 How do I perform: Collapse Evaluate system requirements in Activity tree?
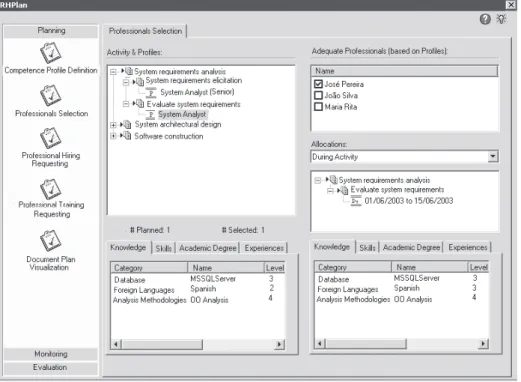pyautogui.click(x=126, y=104)
